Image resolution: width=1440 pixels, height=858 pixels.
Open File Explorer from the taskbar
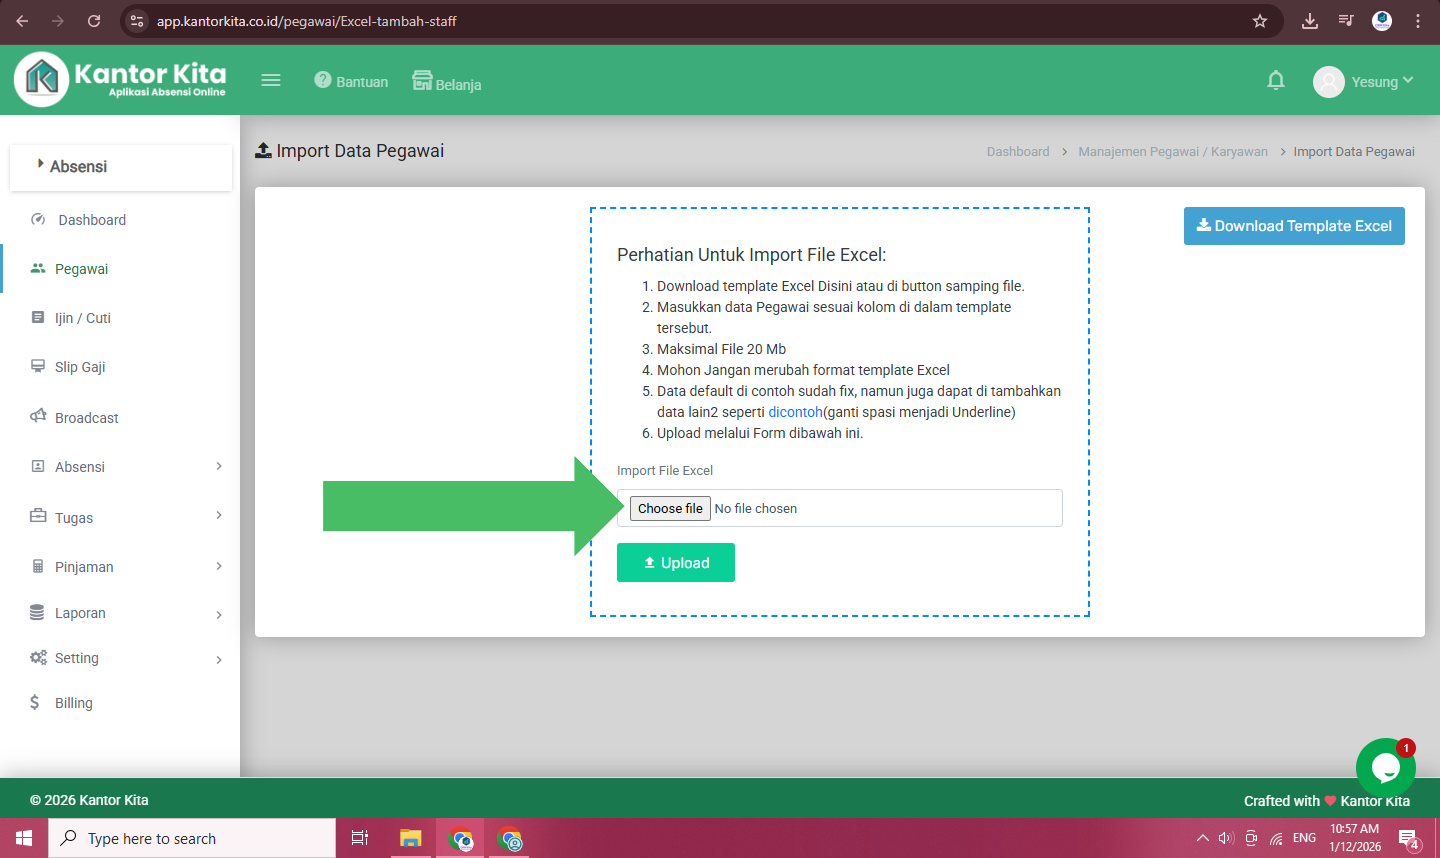[410, 838]
